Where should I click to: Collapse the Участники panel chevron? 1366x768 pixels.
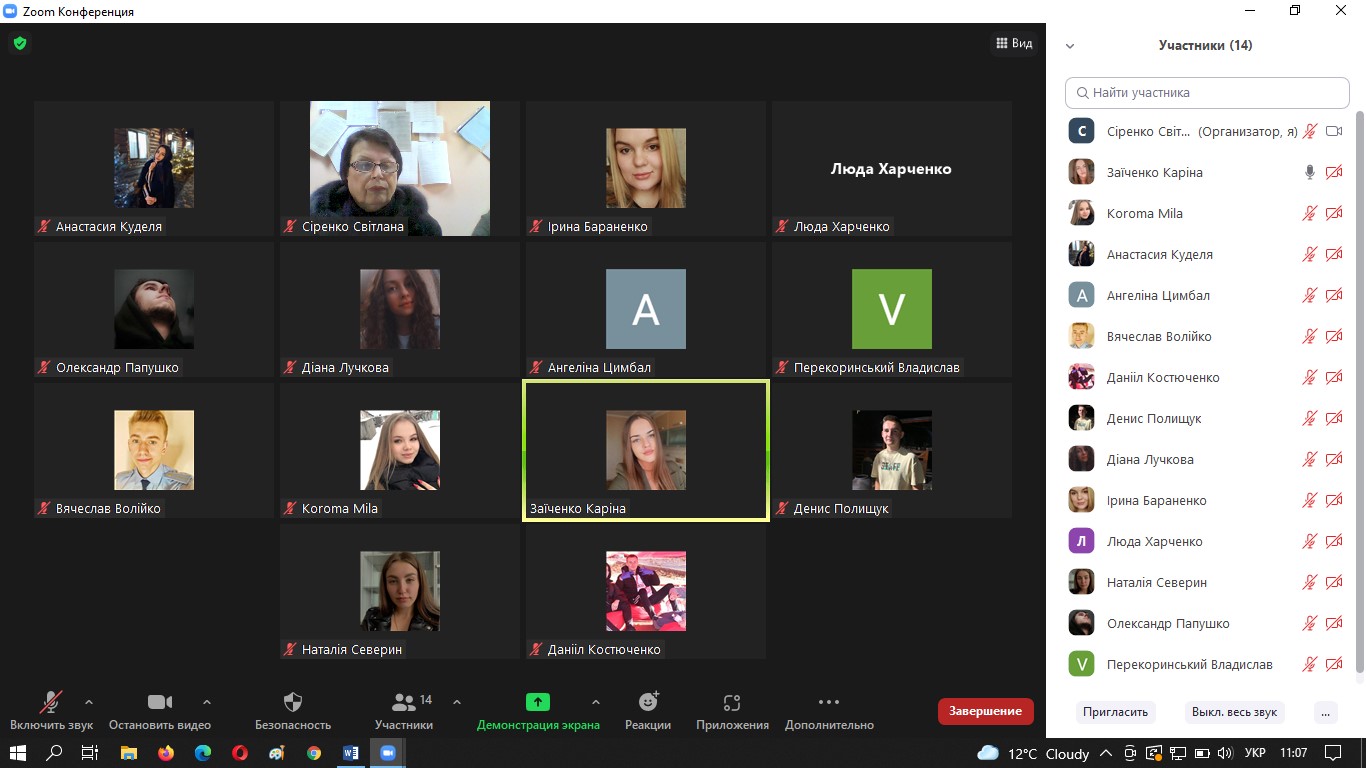pos(1070,46)
